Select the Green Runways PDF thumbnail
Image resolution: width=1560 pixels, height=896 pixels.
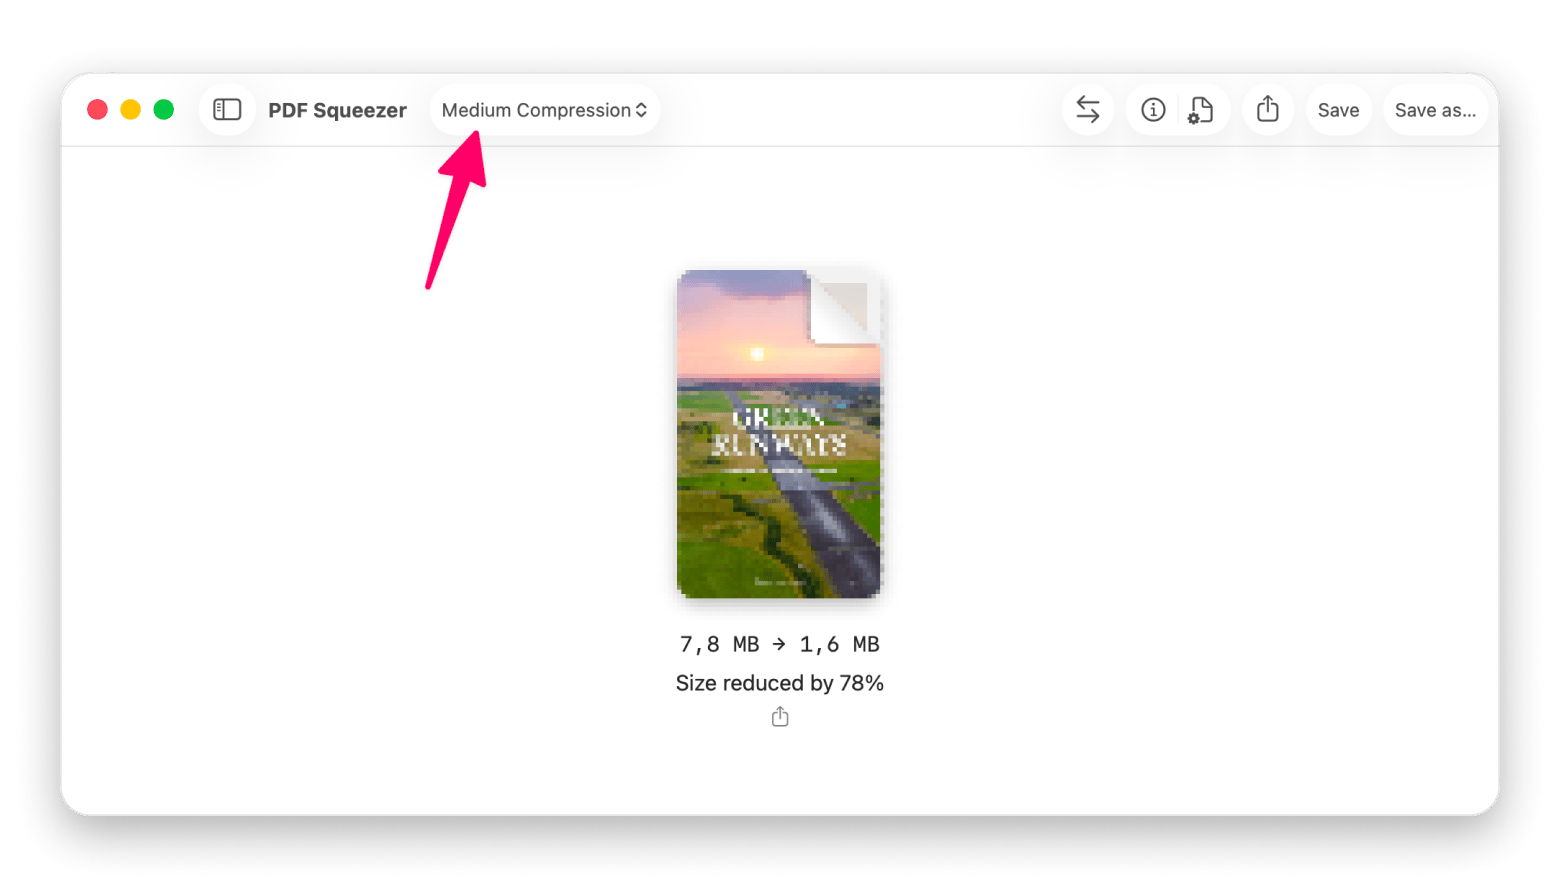[779, 434]
